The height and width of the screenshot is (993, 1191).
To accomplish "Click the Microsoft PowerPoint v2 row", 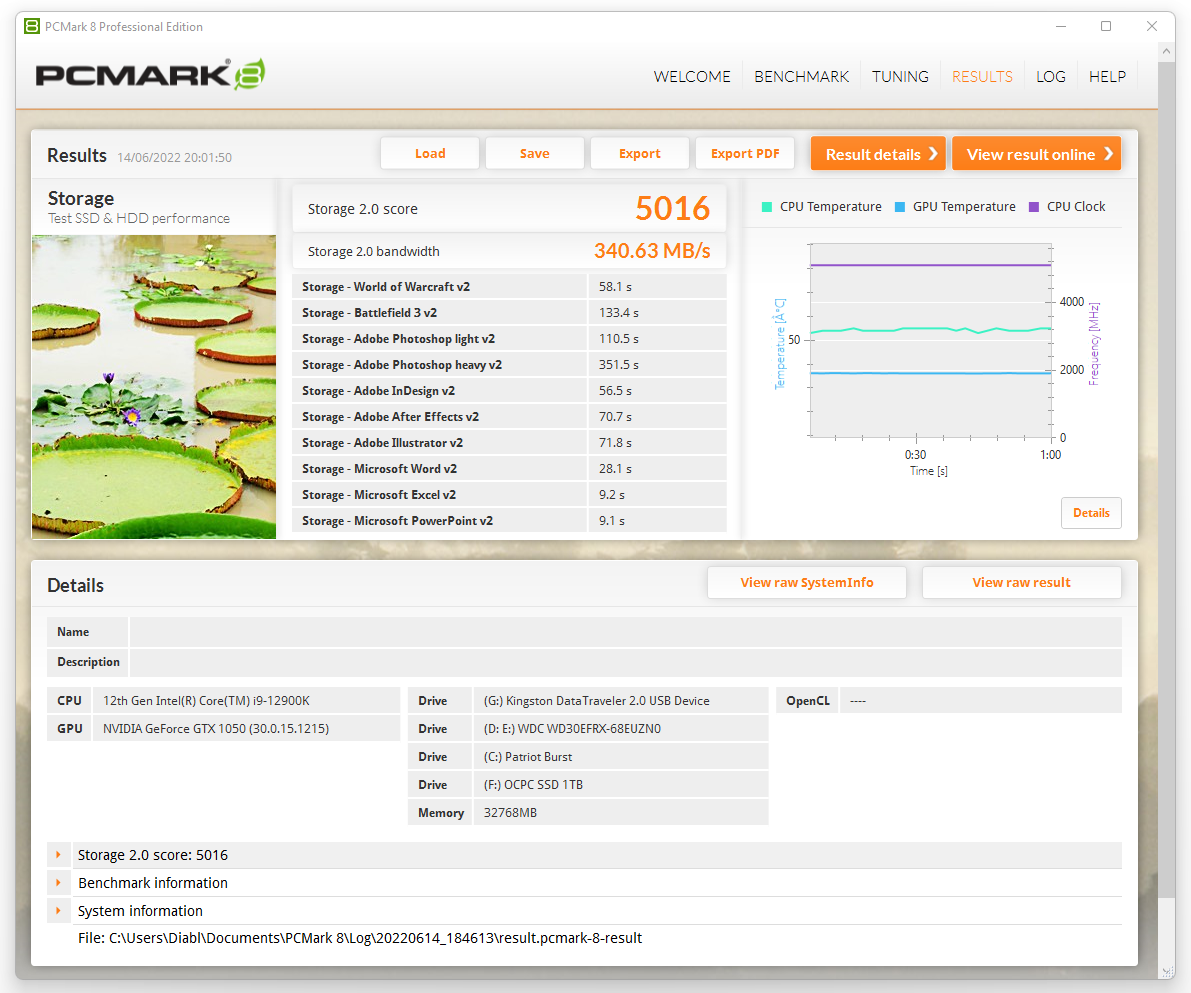I will tap(509, 520).
